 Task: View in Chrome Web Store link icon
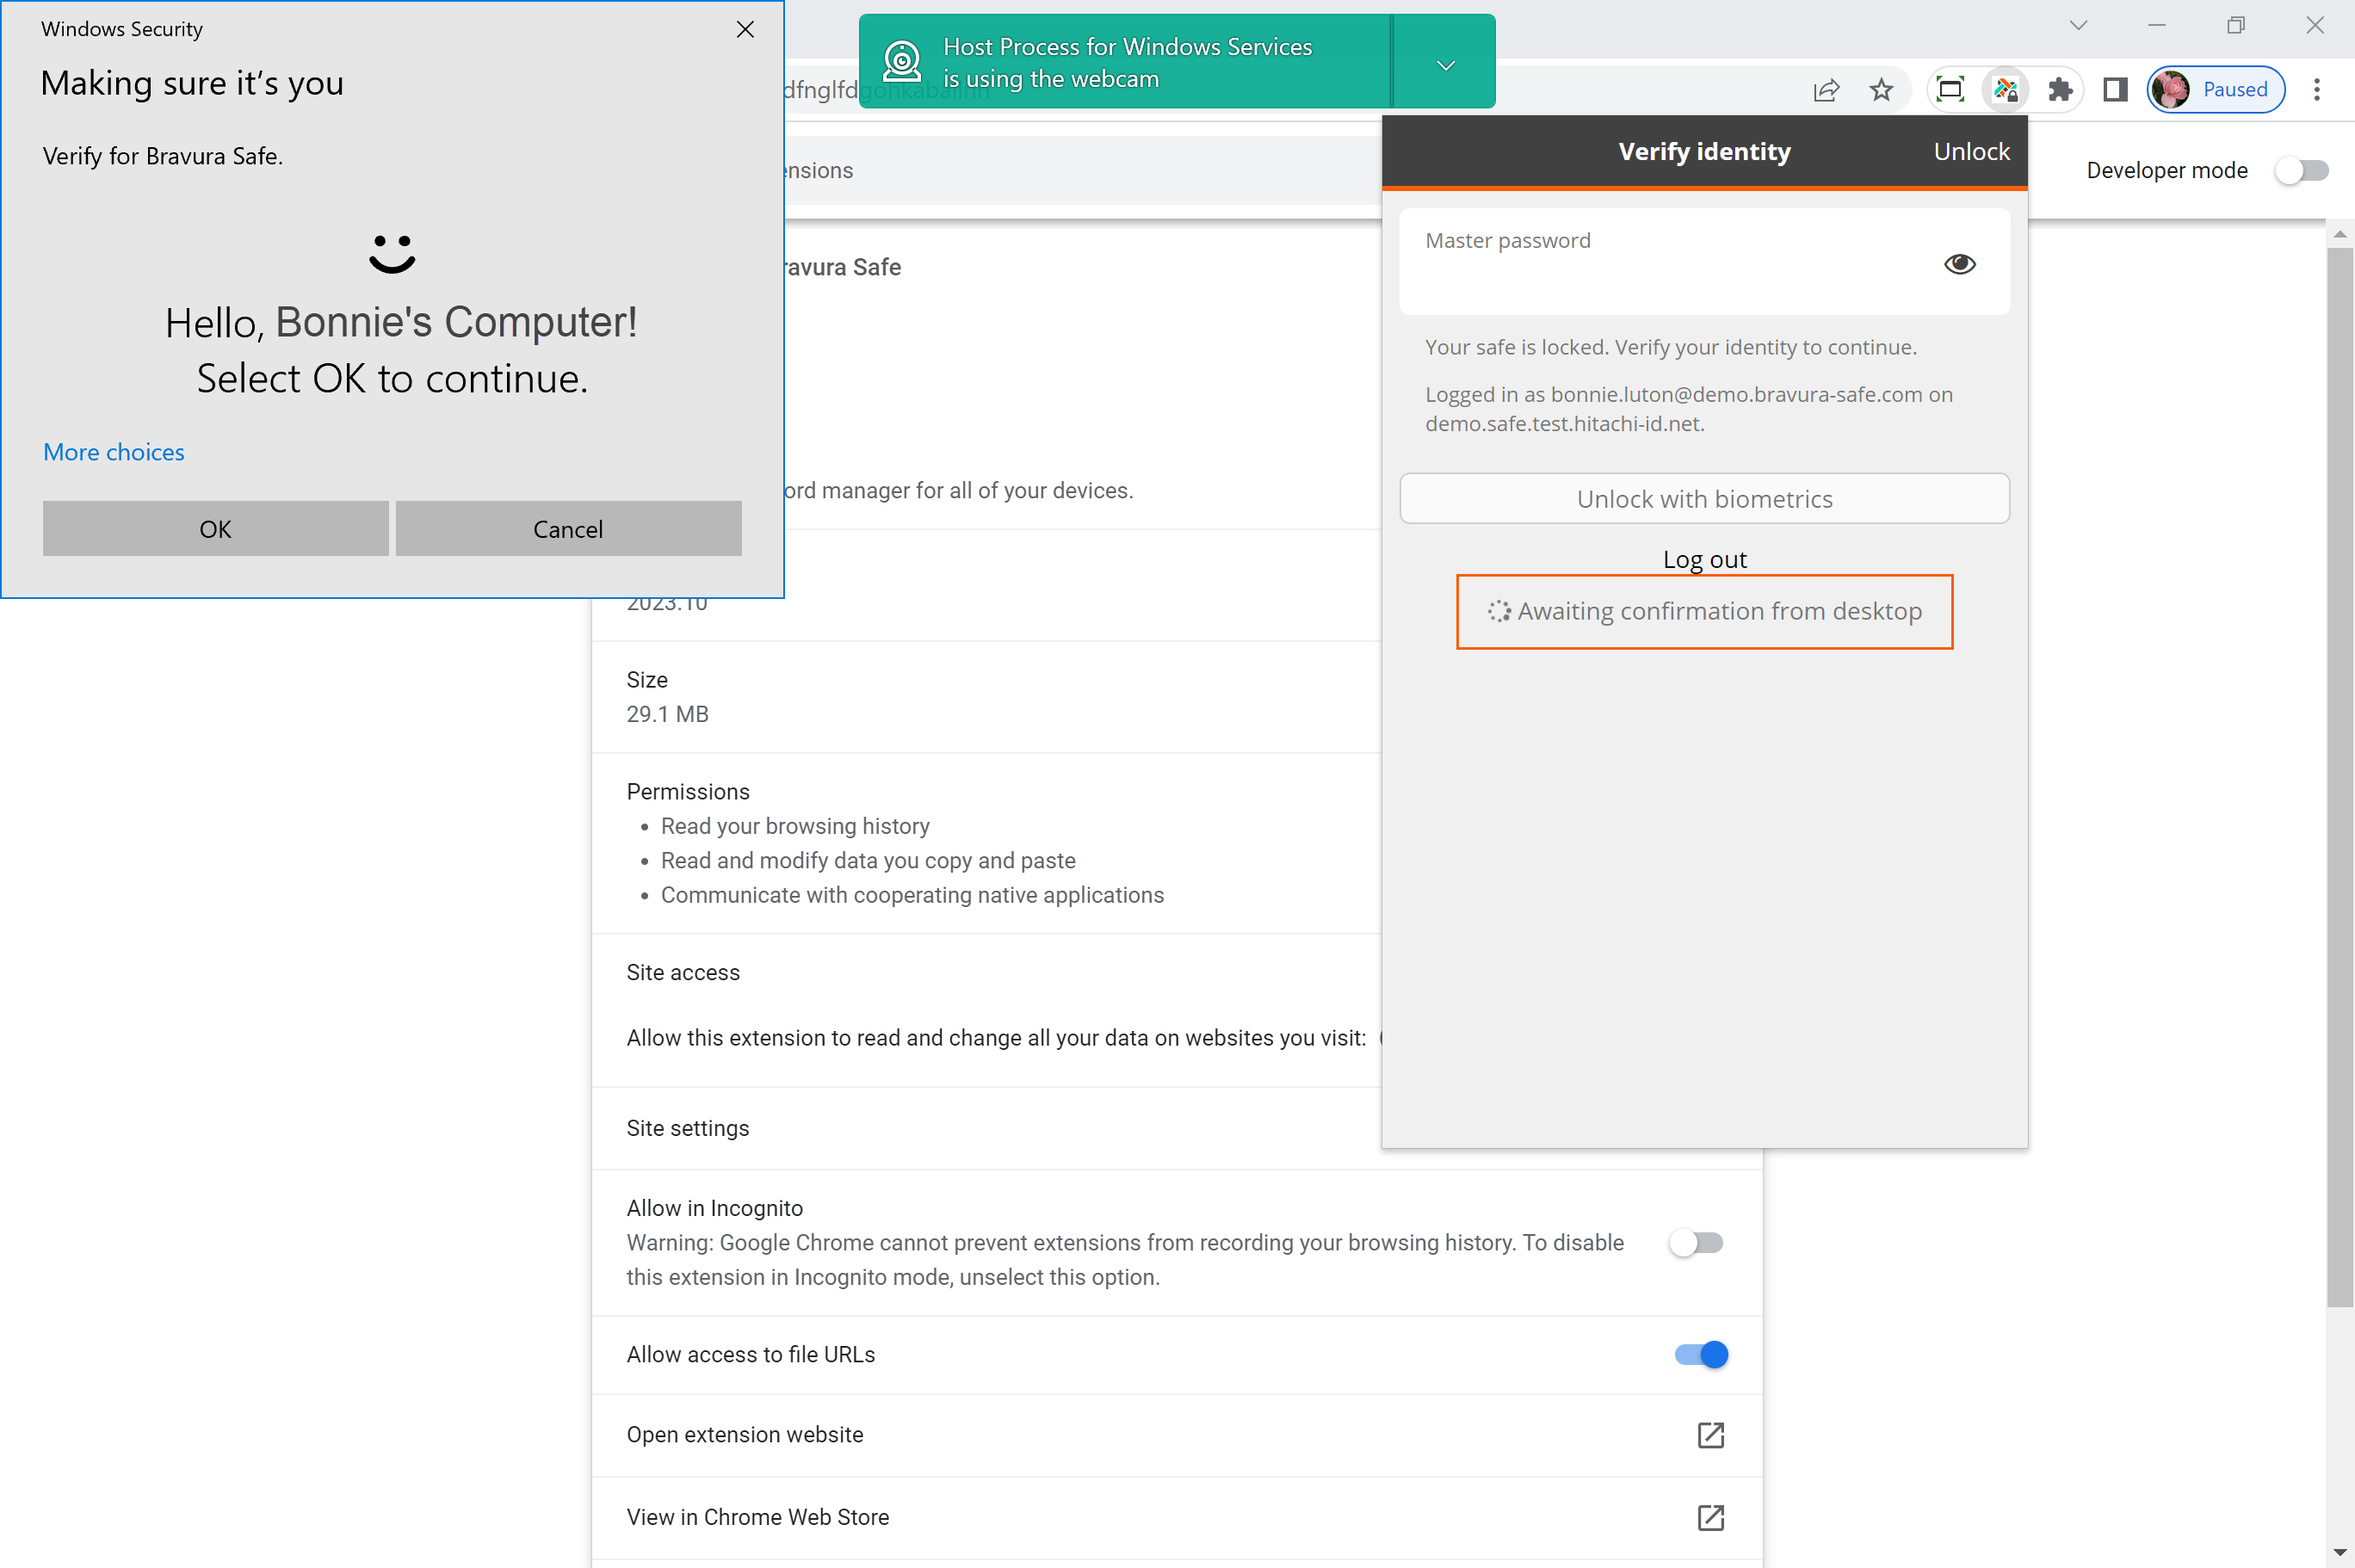1710,1517
